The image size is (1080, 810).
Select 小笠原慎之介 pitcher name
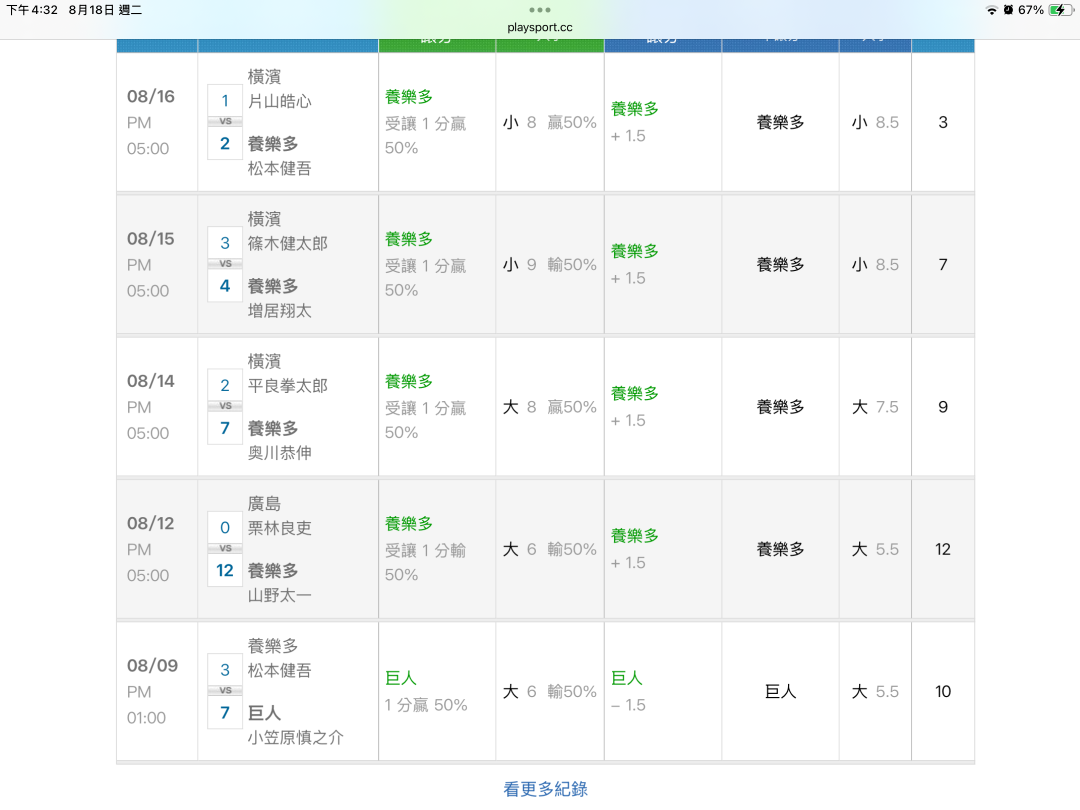click(295, 738)
